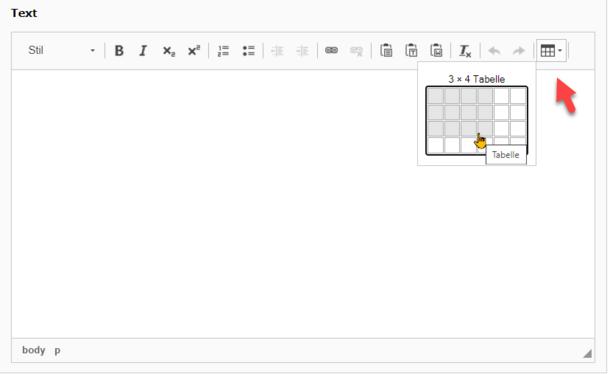610x374 pixels.
Task: Click the editor resize handle corner
Action: tap(587, 353)
